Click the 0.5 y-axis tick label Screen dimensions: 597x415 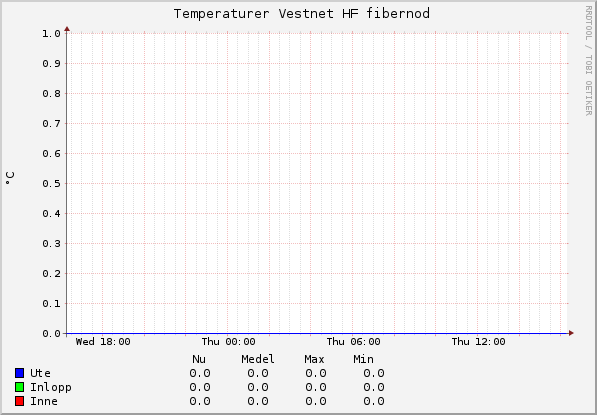click(51, 184)
